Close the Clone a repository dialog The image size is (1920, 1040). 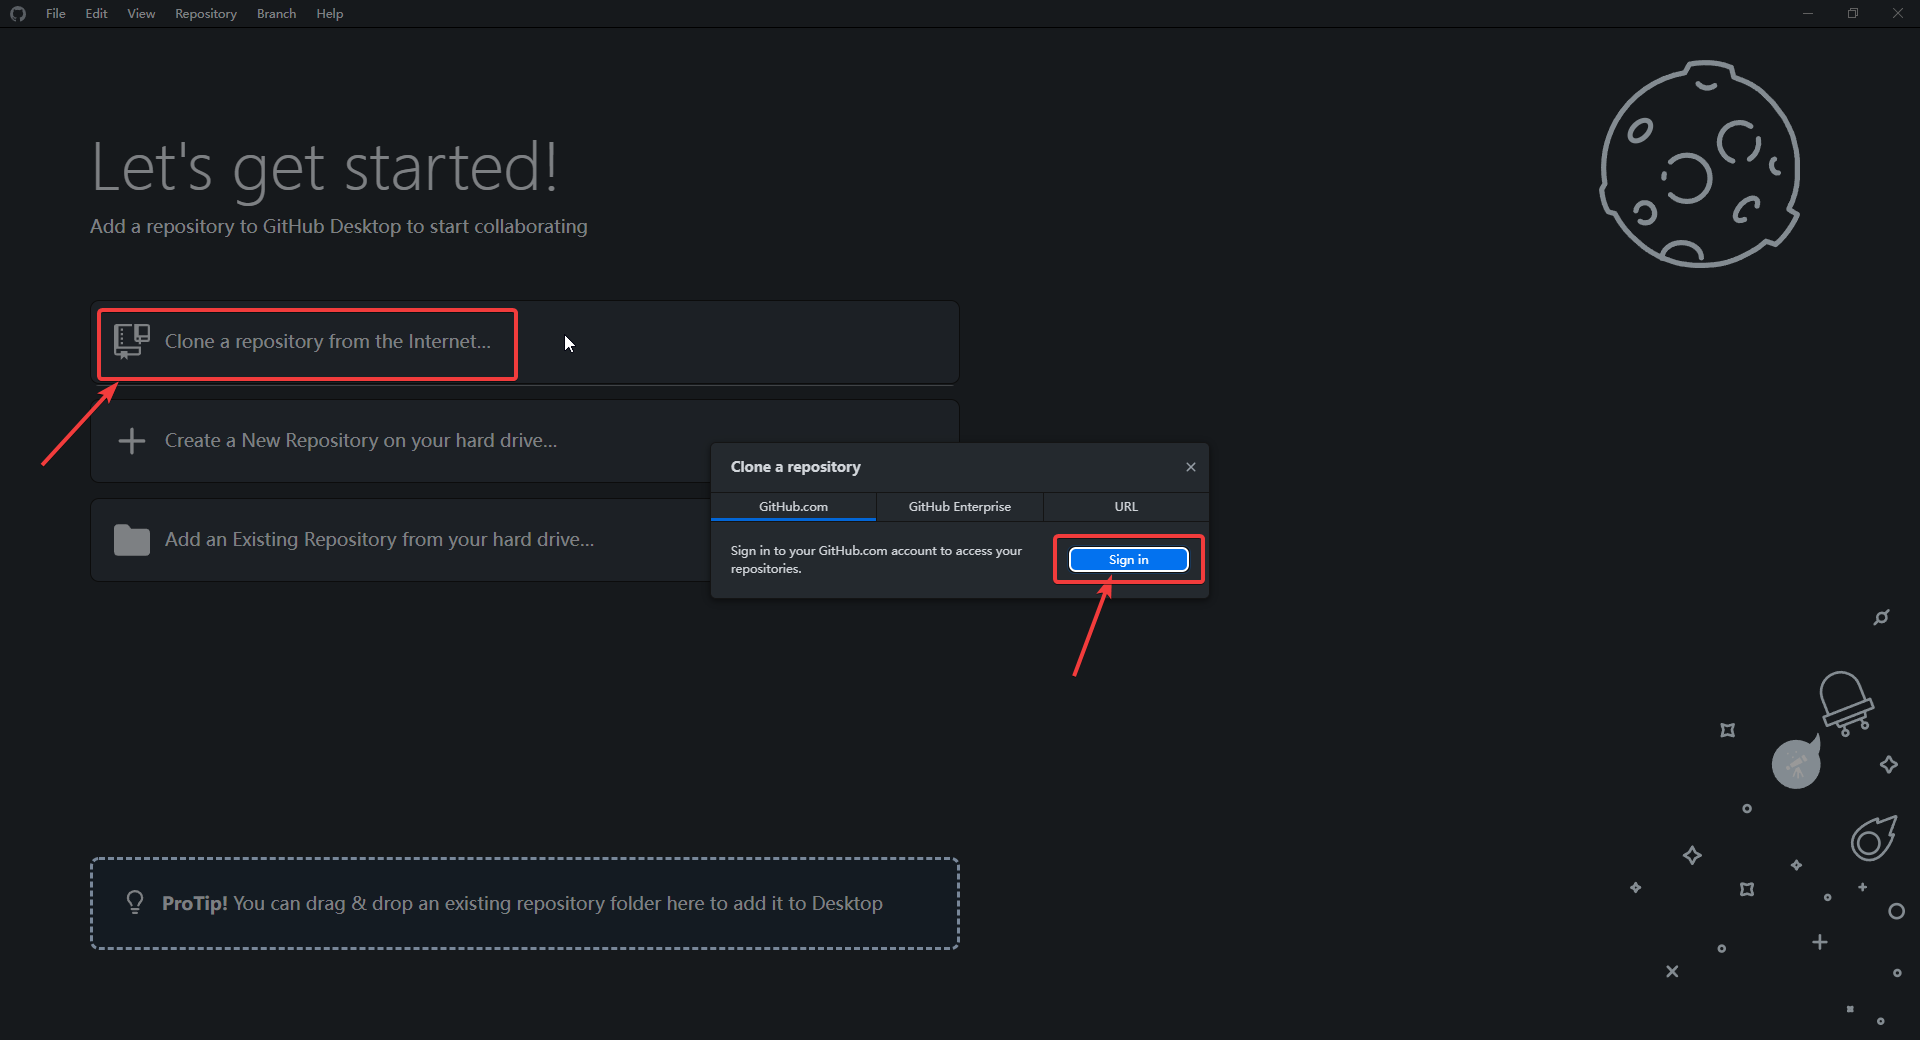point(1190,467)
